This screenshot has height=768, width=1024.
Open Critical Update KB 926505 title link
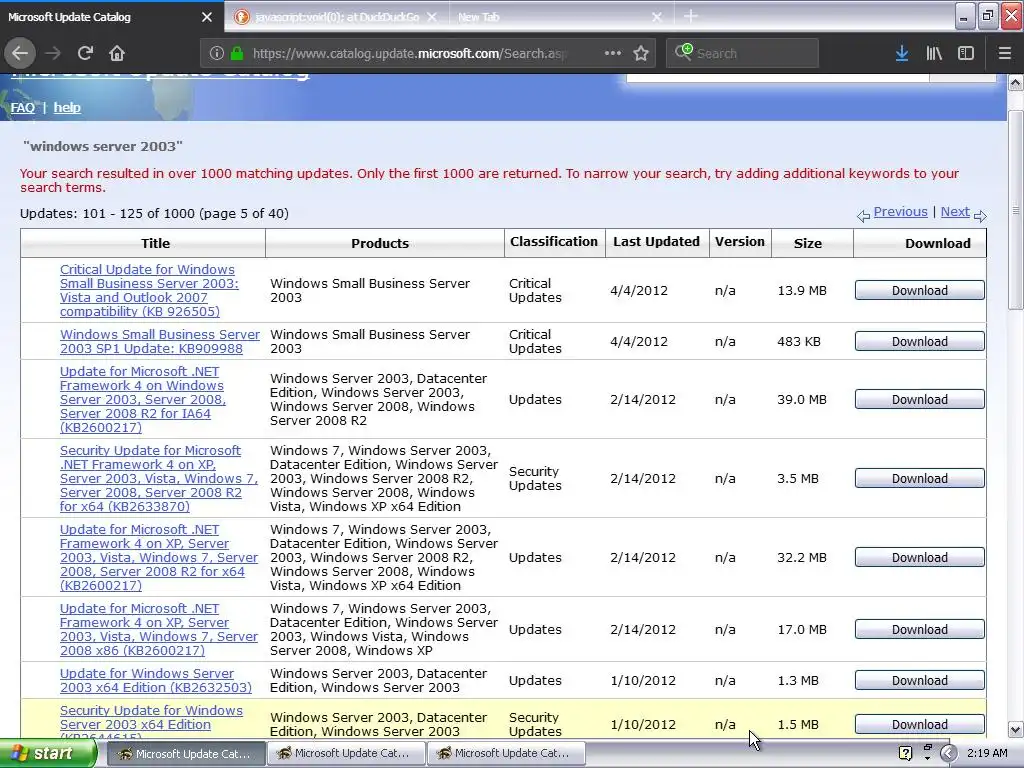point(150,291)
